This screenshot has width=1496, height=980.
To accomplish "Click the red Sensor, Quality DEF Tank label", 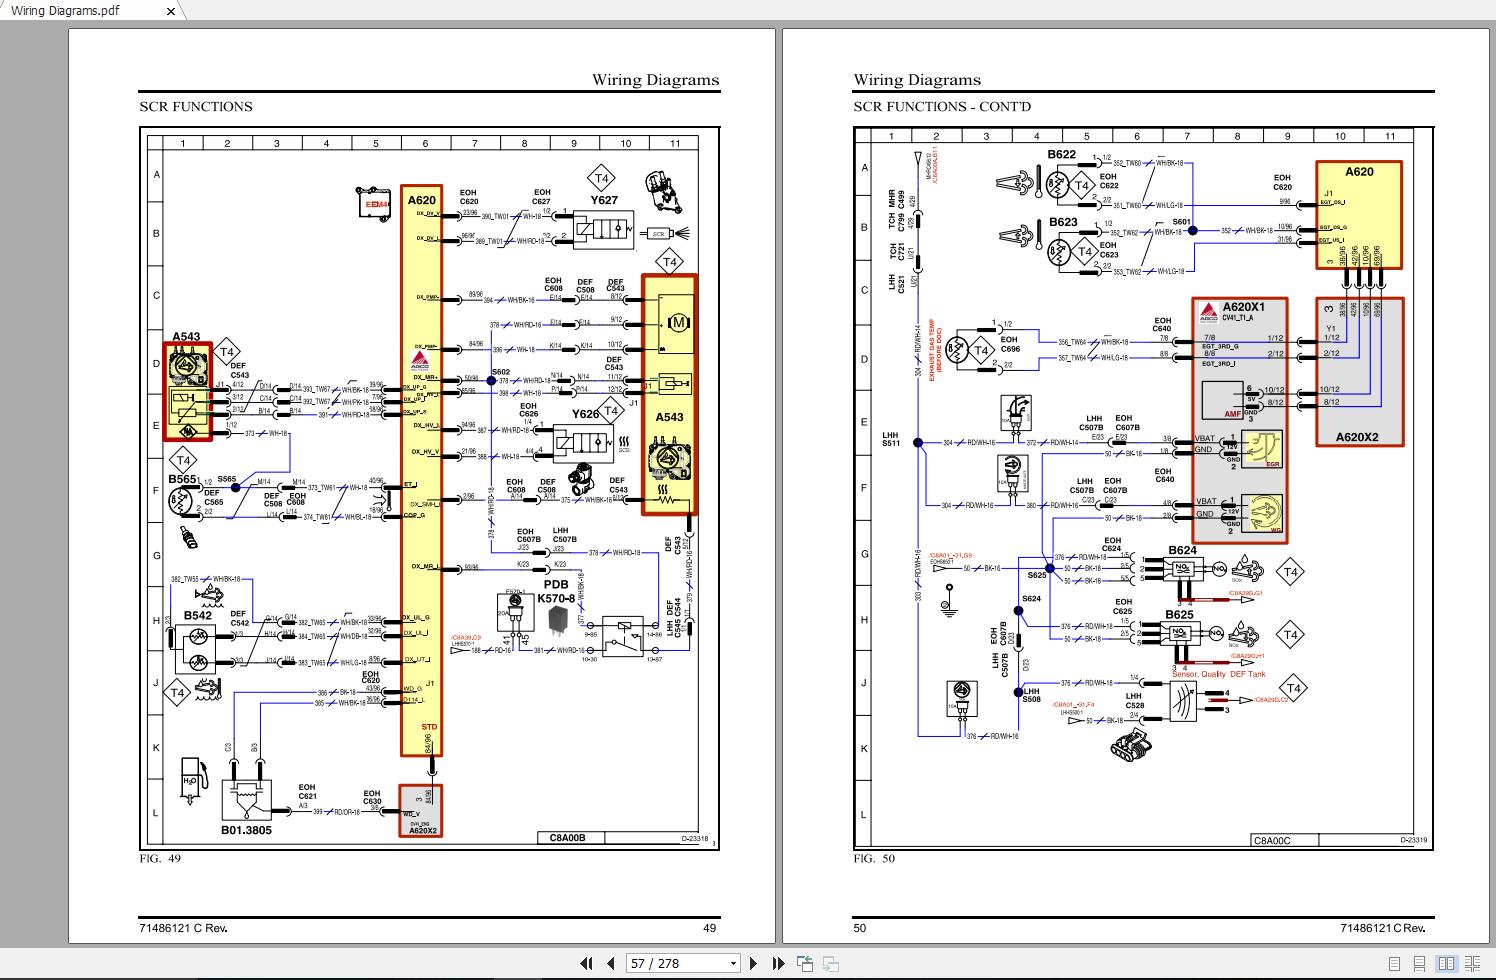I will coord(1219,674).
